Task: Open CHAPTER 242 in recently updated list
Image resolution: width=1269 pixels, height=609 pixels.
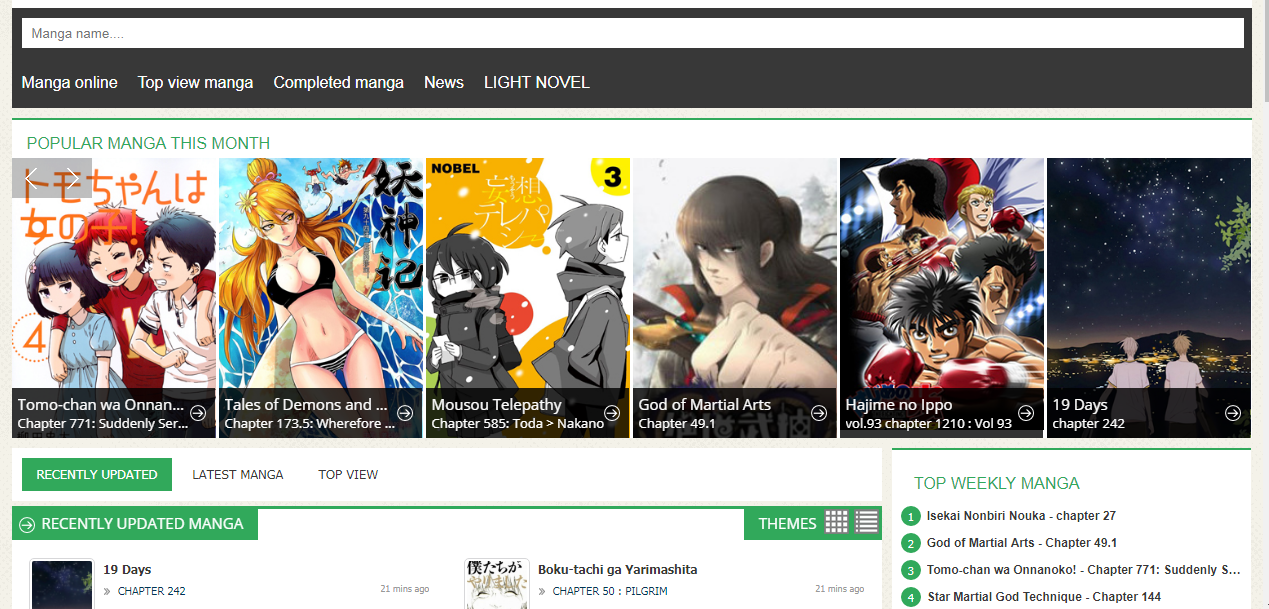Action: pyautogui.click(x=151, y=592)
